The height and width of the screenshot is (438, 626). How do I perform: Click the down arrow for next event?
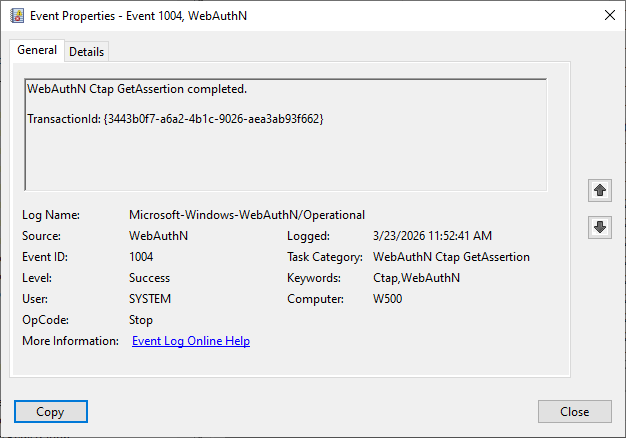600,227
